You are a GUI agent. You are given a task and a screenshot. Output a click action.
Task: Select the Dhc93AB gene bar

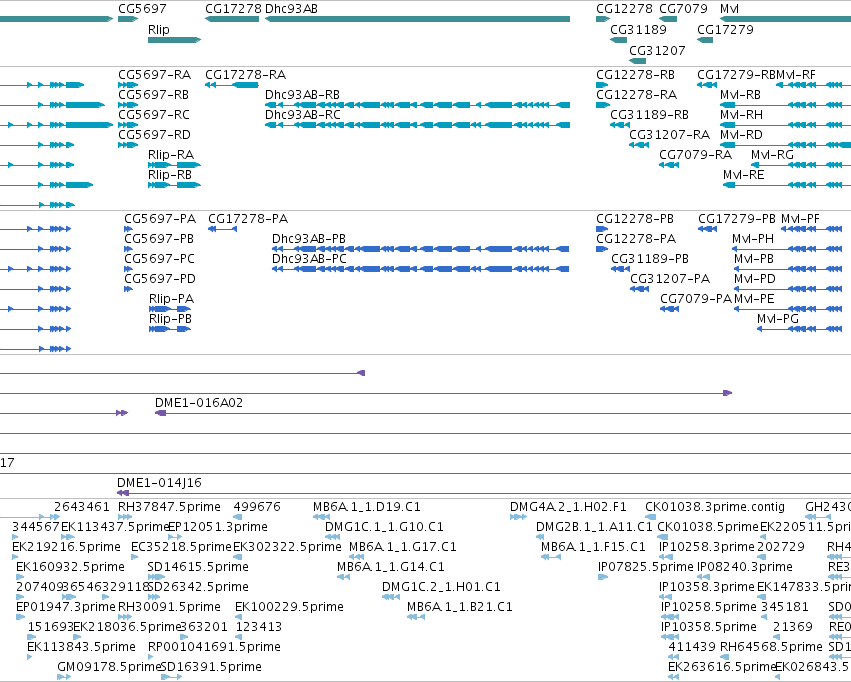(x=417, y=19)
